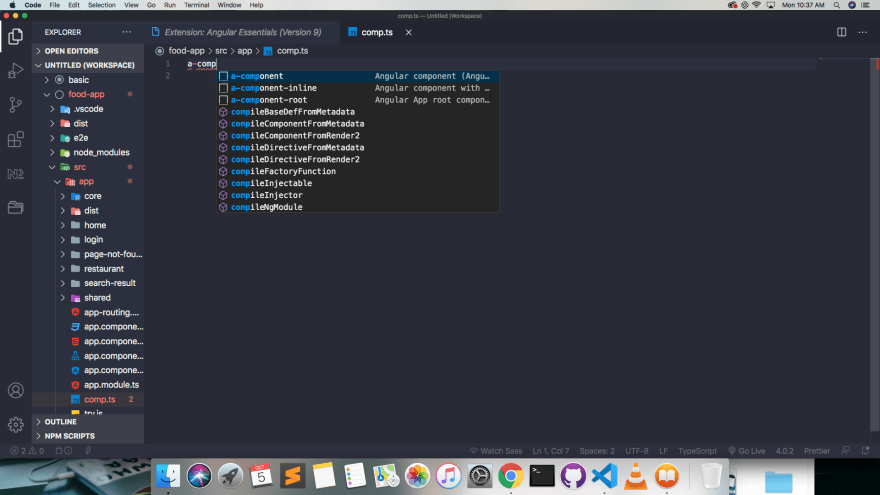Open the Go menu

151,5
